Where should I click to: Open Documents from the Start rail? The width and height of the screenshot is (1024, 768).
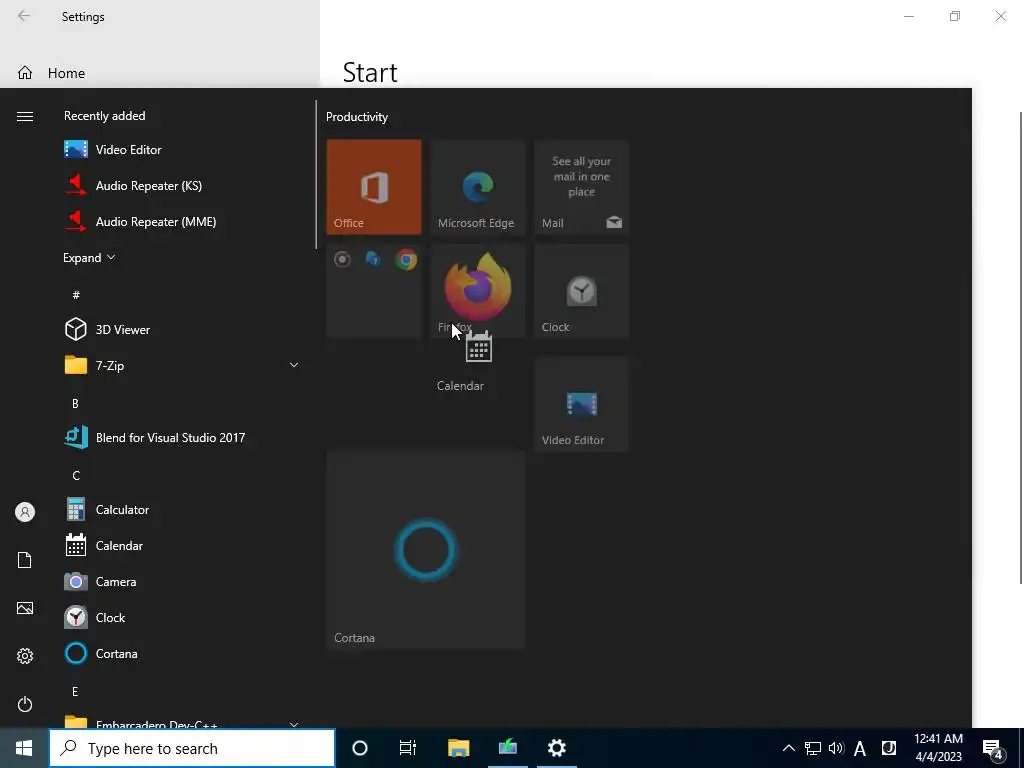pos(25,560)
